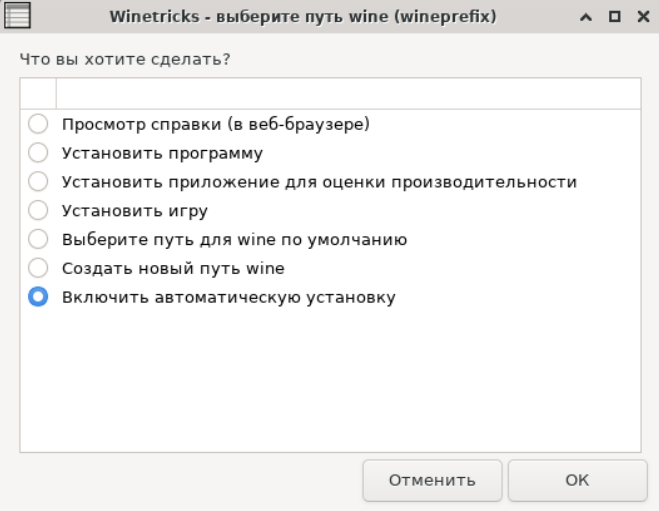Viewport: 659px width, 511px height.
Task: Click the selected 'Включить автоматическую установку' radio button
Action: click(x=38, y=297)
